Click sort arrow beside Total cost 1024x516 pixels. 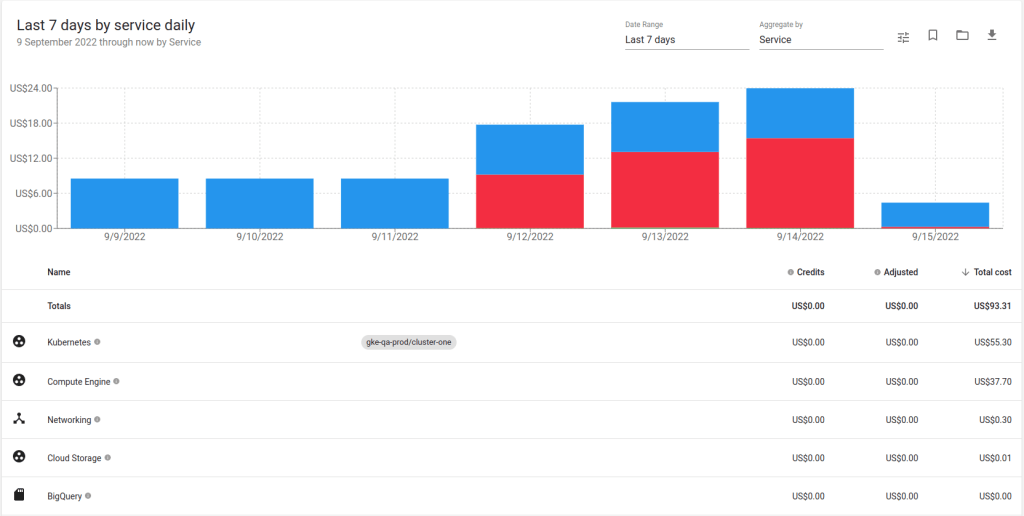965,272
